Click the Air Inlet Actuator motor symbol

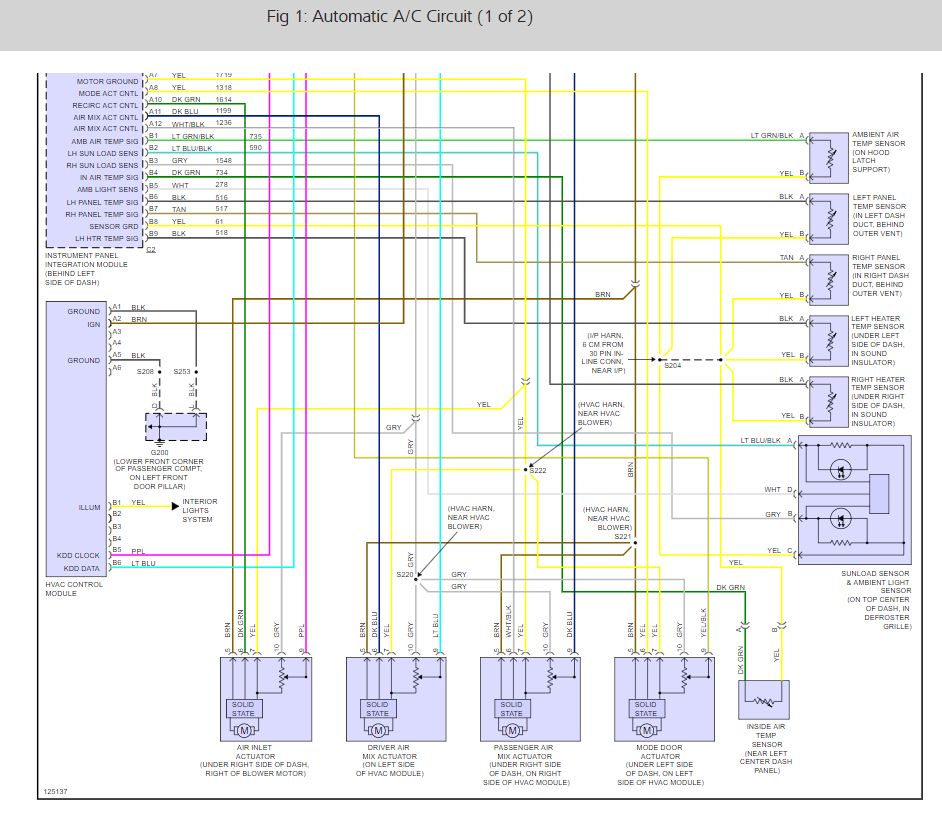(x=244, y=730)
